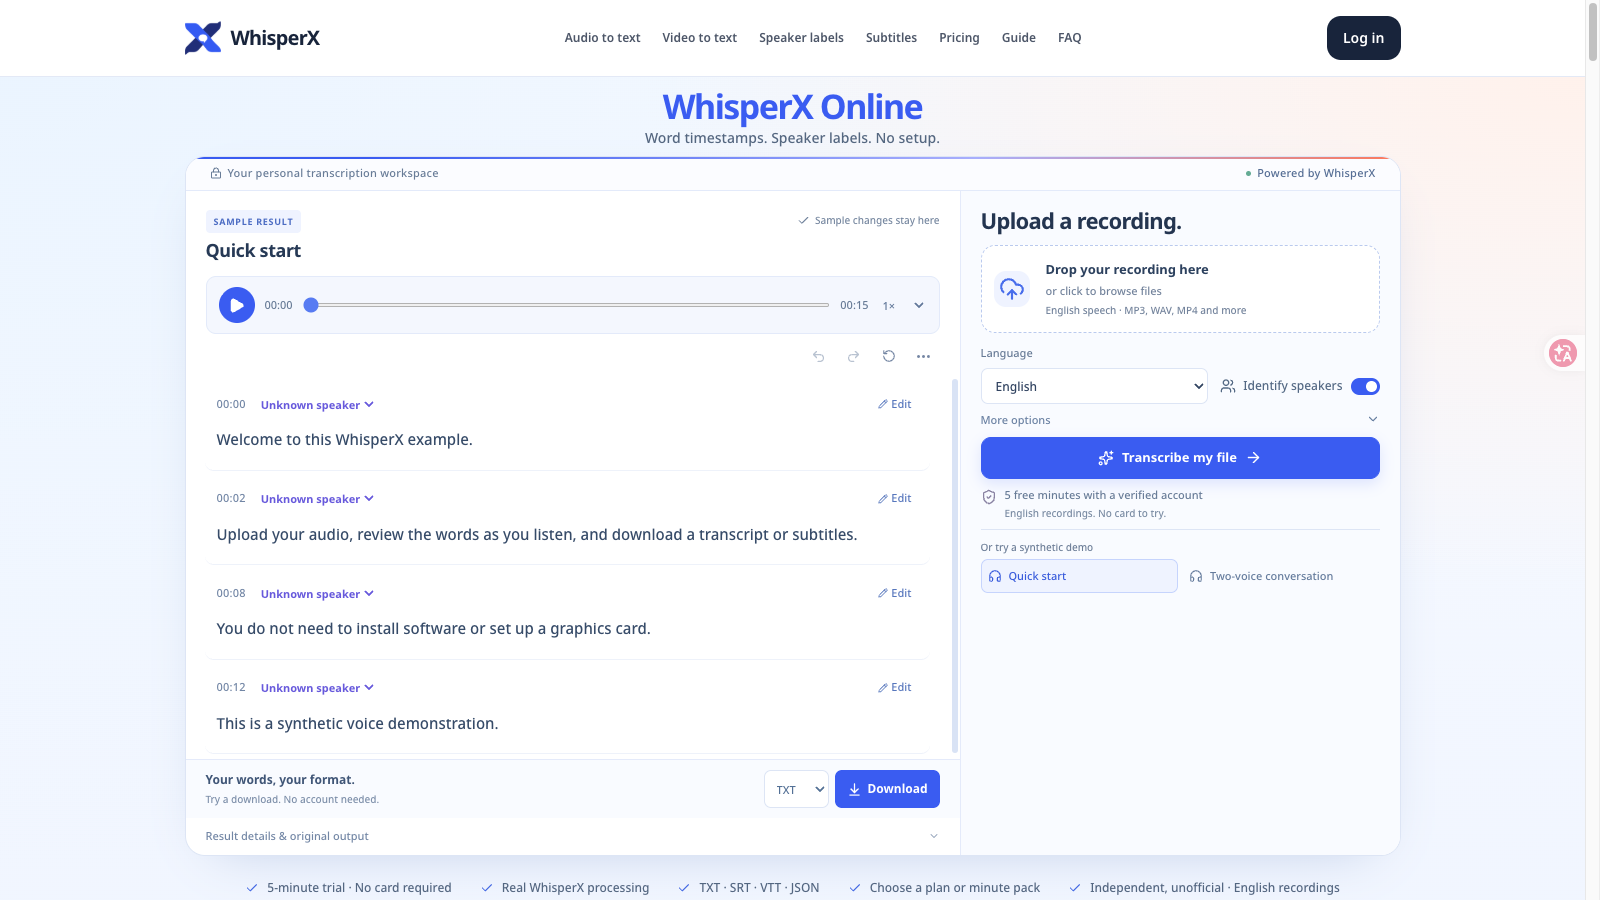
Task: Navigate to Speaker labels
Action: [801, 38]
